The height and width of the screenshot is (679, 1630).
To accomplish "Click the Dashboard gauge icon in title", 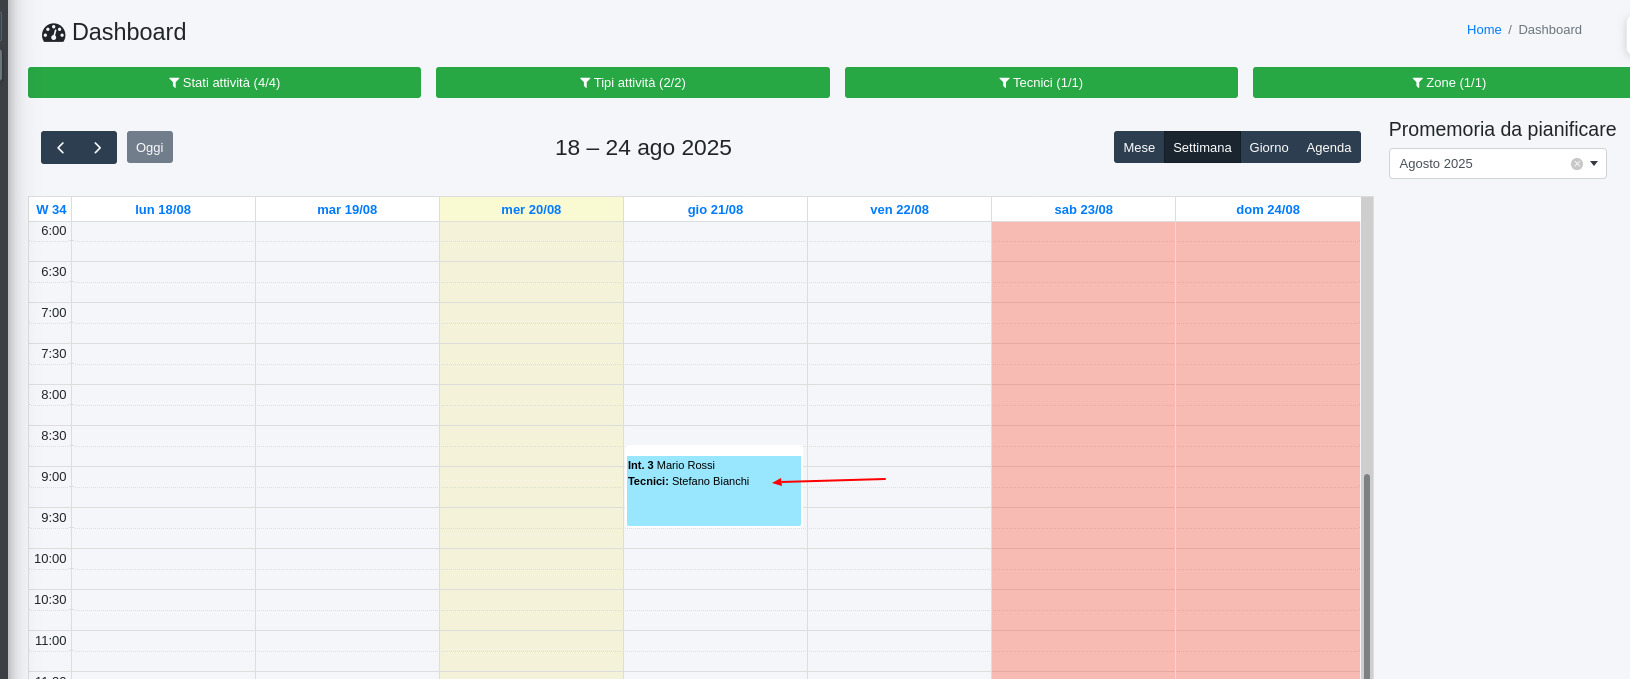I will 53,33.
